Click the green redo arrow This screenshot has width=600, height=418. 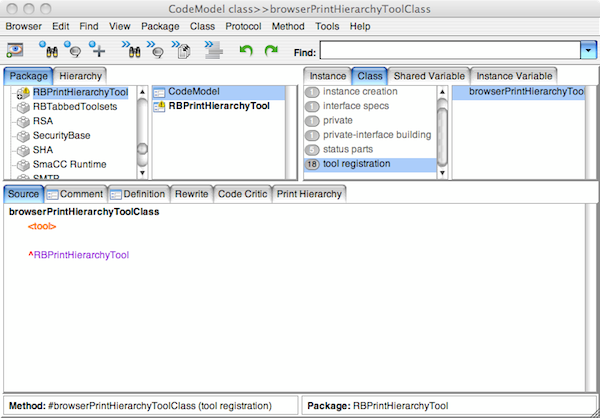coord(271,50)
